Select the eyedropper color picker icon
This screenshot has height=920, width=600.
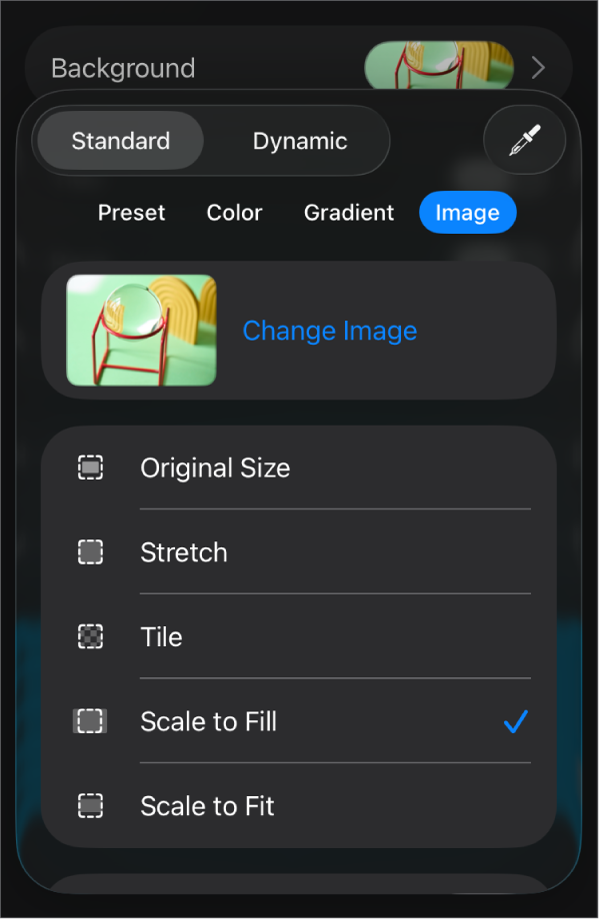coord(524,140)
